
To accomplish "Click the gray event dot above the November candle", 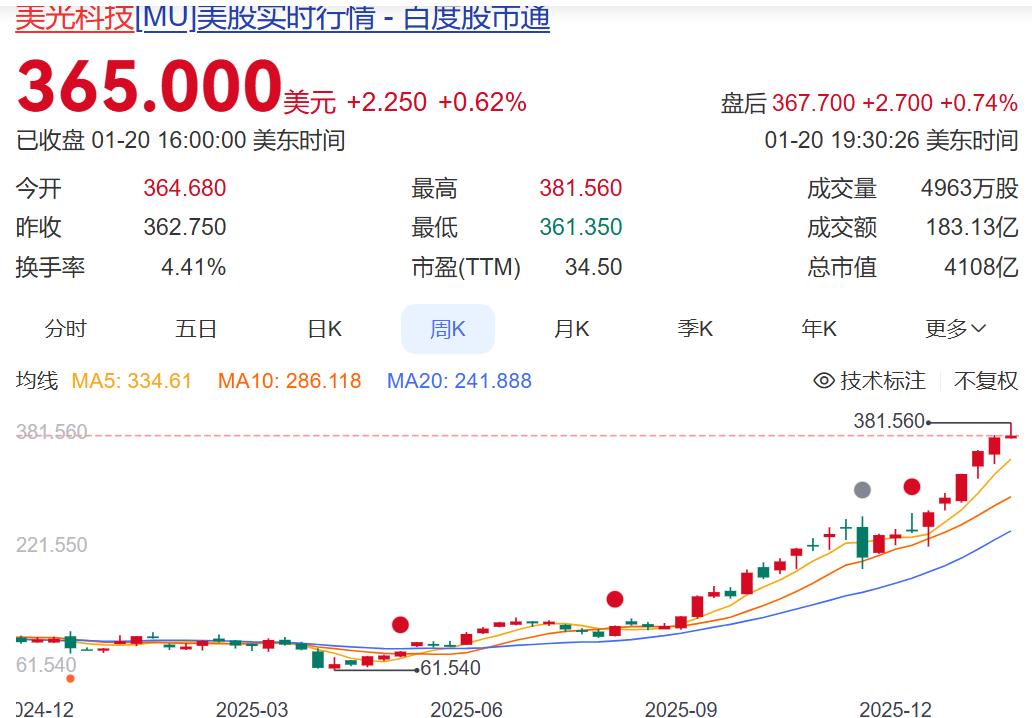I will point(862,490).
